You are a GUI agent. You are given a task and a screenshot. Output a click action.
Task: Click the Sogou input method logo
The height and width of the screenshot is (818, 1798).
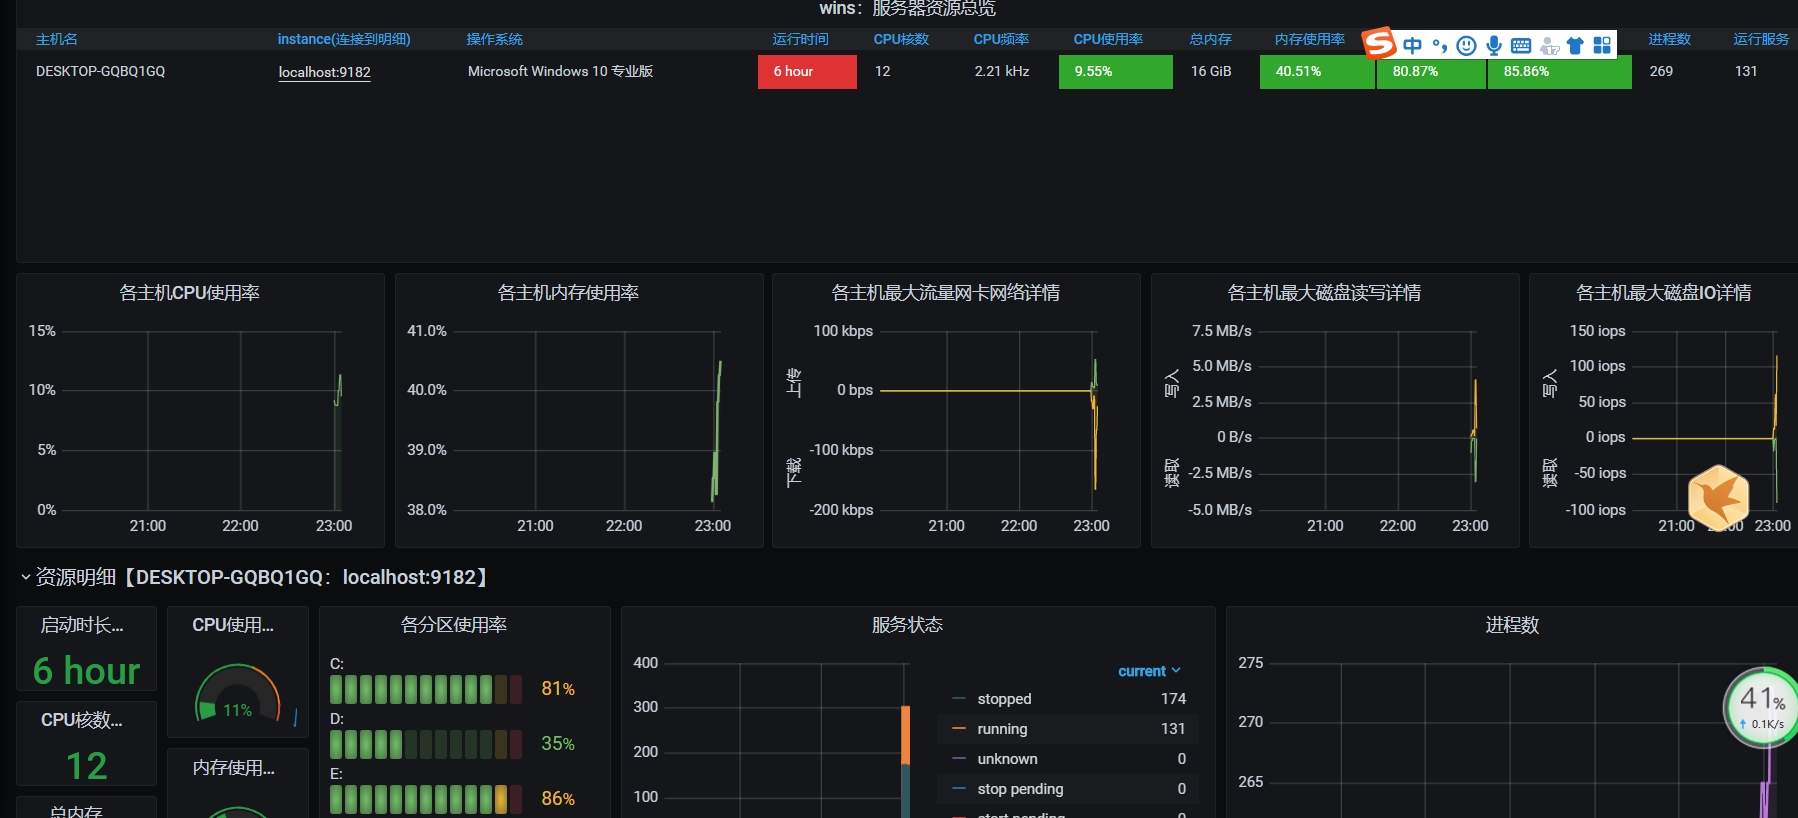pos(1379,43)
